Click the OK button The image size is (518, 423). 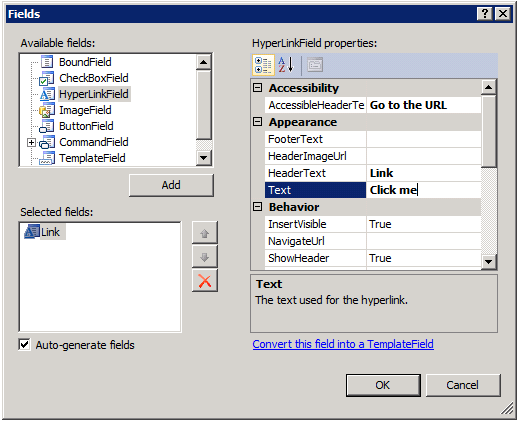(x=383, y=385)
